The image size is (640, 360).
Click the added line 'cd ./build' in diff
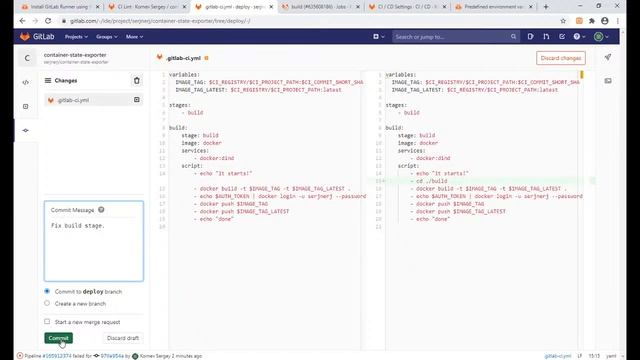[x=431, y=181]
